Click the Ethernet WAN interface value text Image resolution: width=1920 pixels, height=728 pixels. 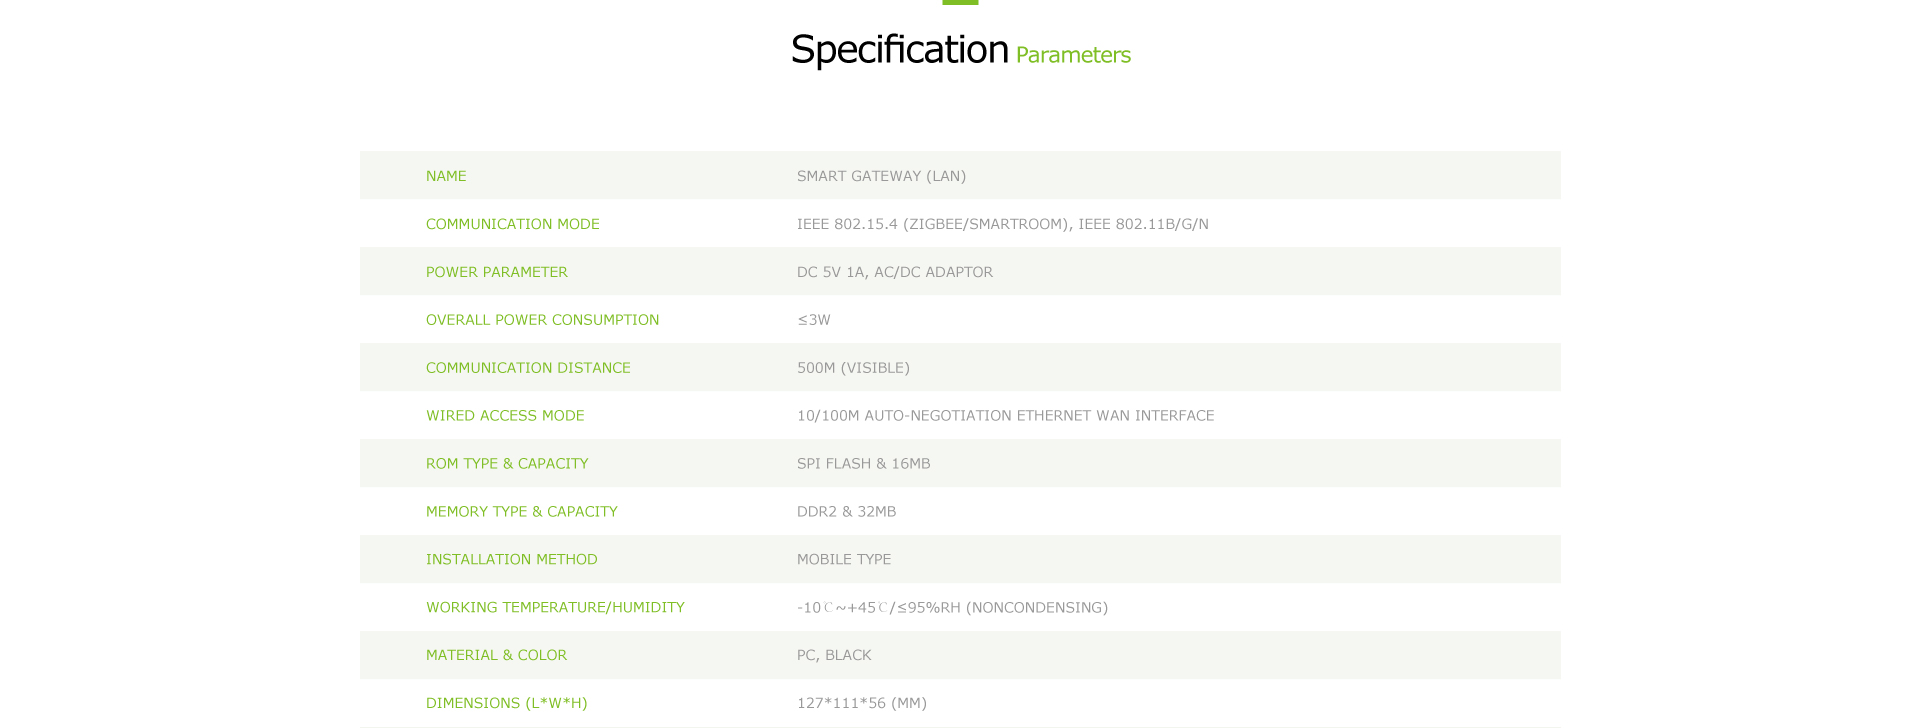click(x=1006, y=415)
